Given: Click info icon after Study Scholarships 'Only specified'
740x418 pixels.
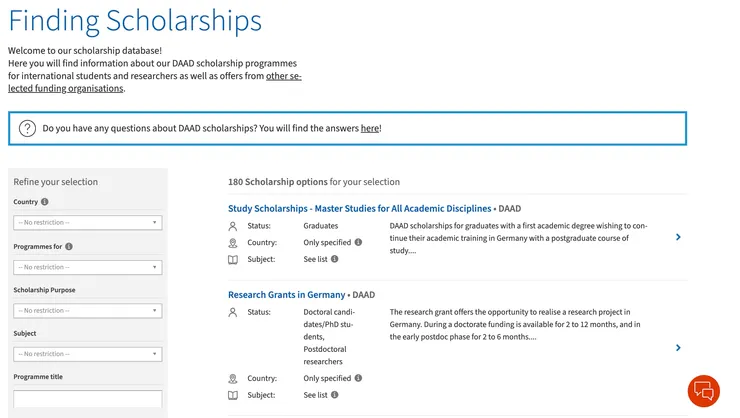Looking at the screenshot, I should coord(358,242).
